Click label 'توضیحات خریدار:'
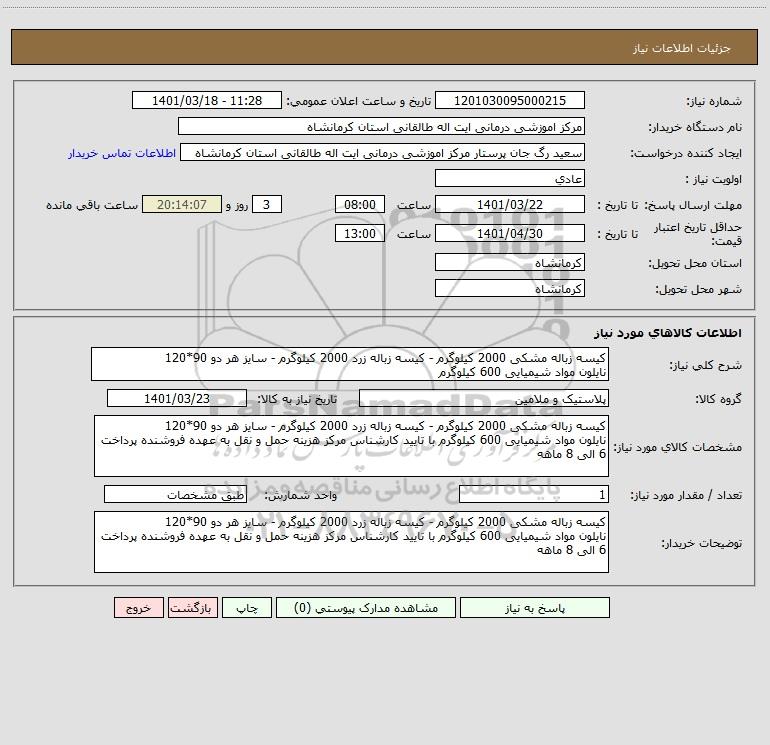Image resolution: width=770 pixels, height=745 pixels. click(701, 544)
